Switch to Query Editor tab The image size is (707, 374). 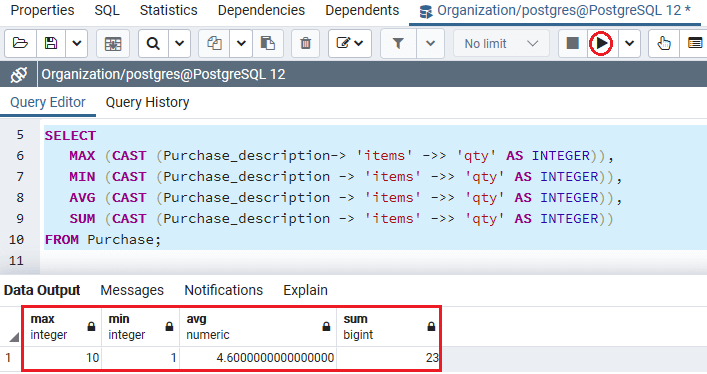[x=48, y=102]
